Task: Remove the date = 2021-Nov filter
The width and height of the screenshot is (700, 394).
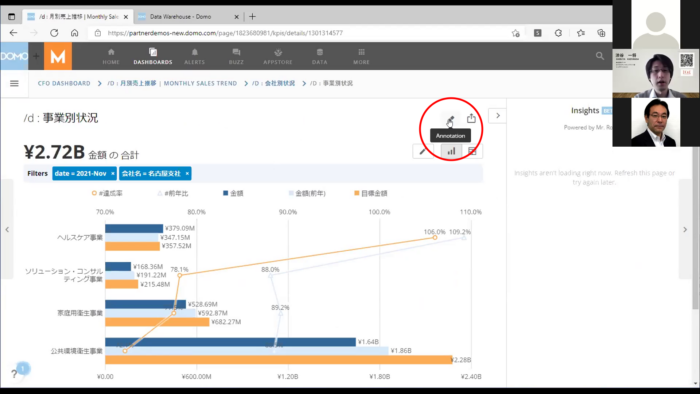Action: tap(112, 174)
